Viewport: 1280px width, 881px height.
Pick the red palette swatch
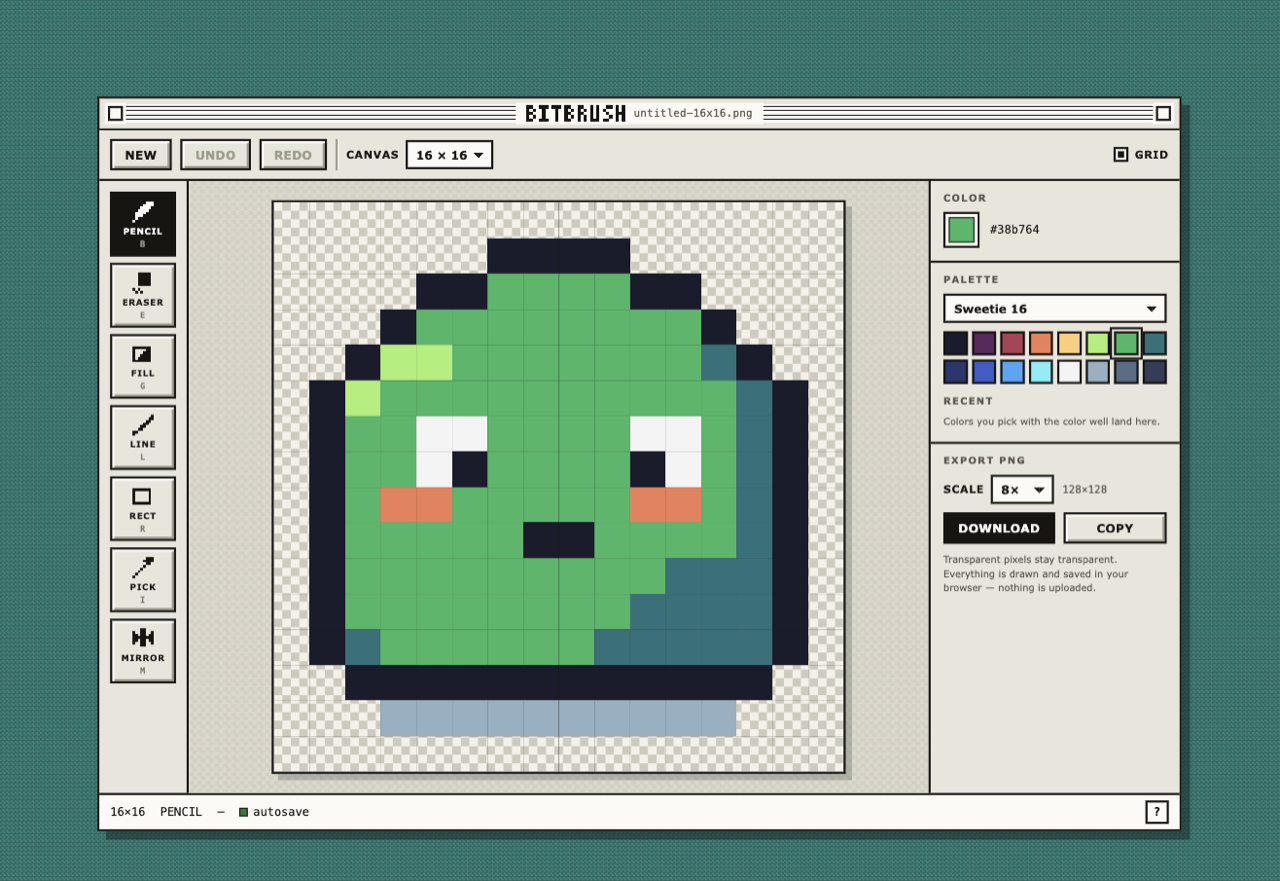(1013, 343)
